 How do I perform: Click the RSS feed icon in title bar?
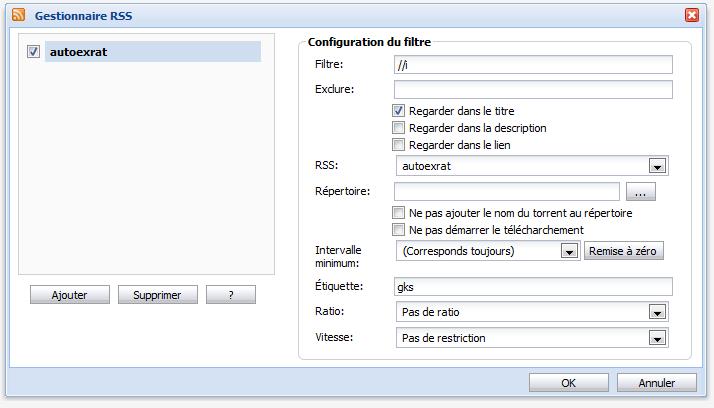point(18,15)
